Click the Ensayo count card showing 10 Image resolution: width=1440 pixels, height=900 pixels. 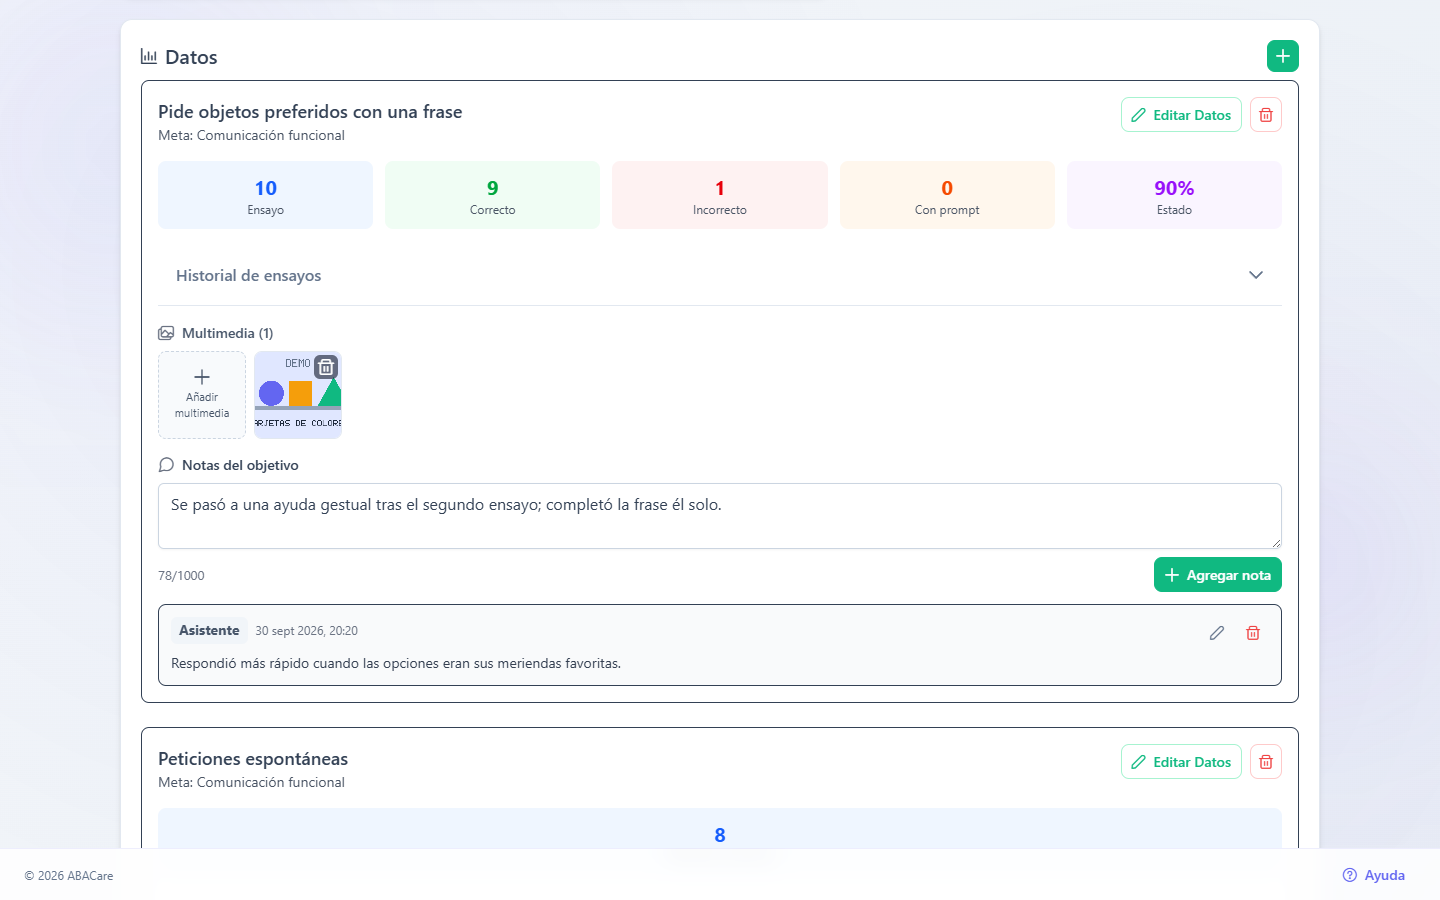pos(266,195)
